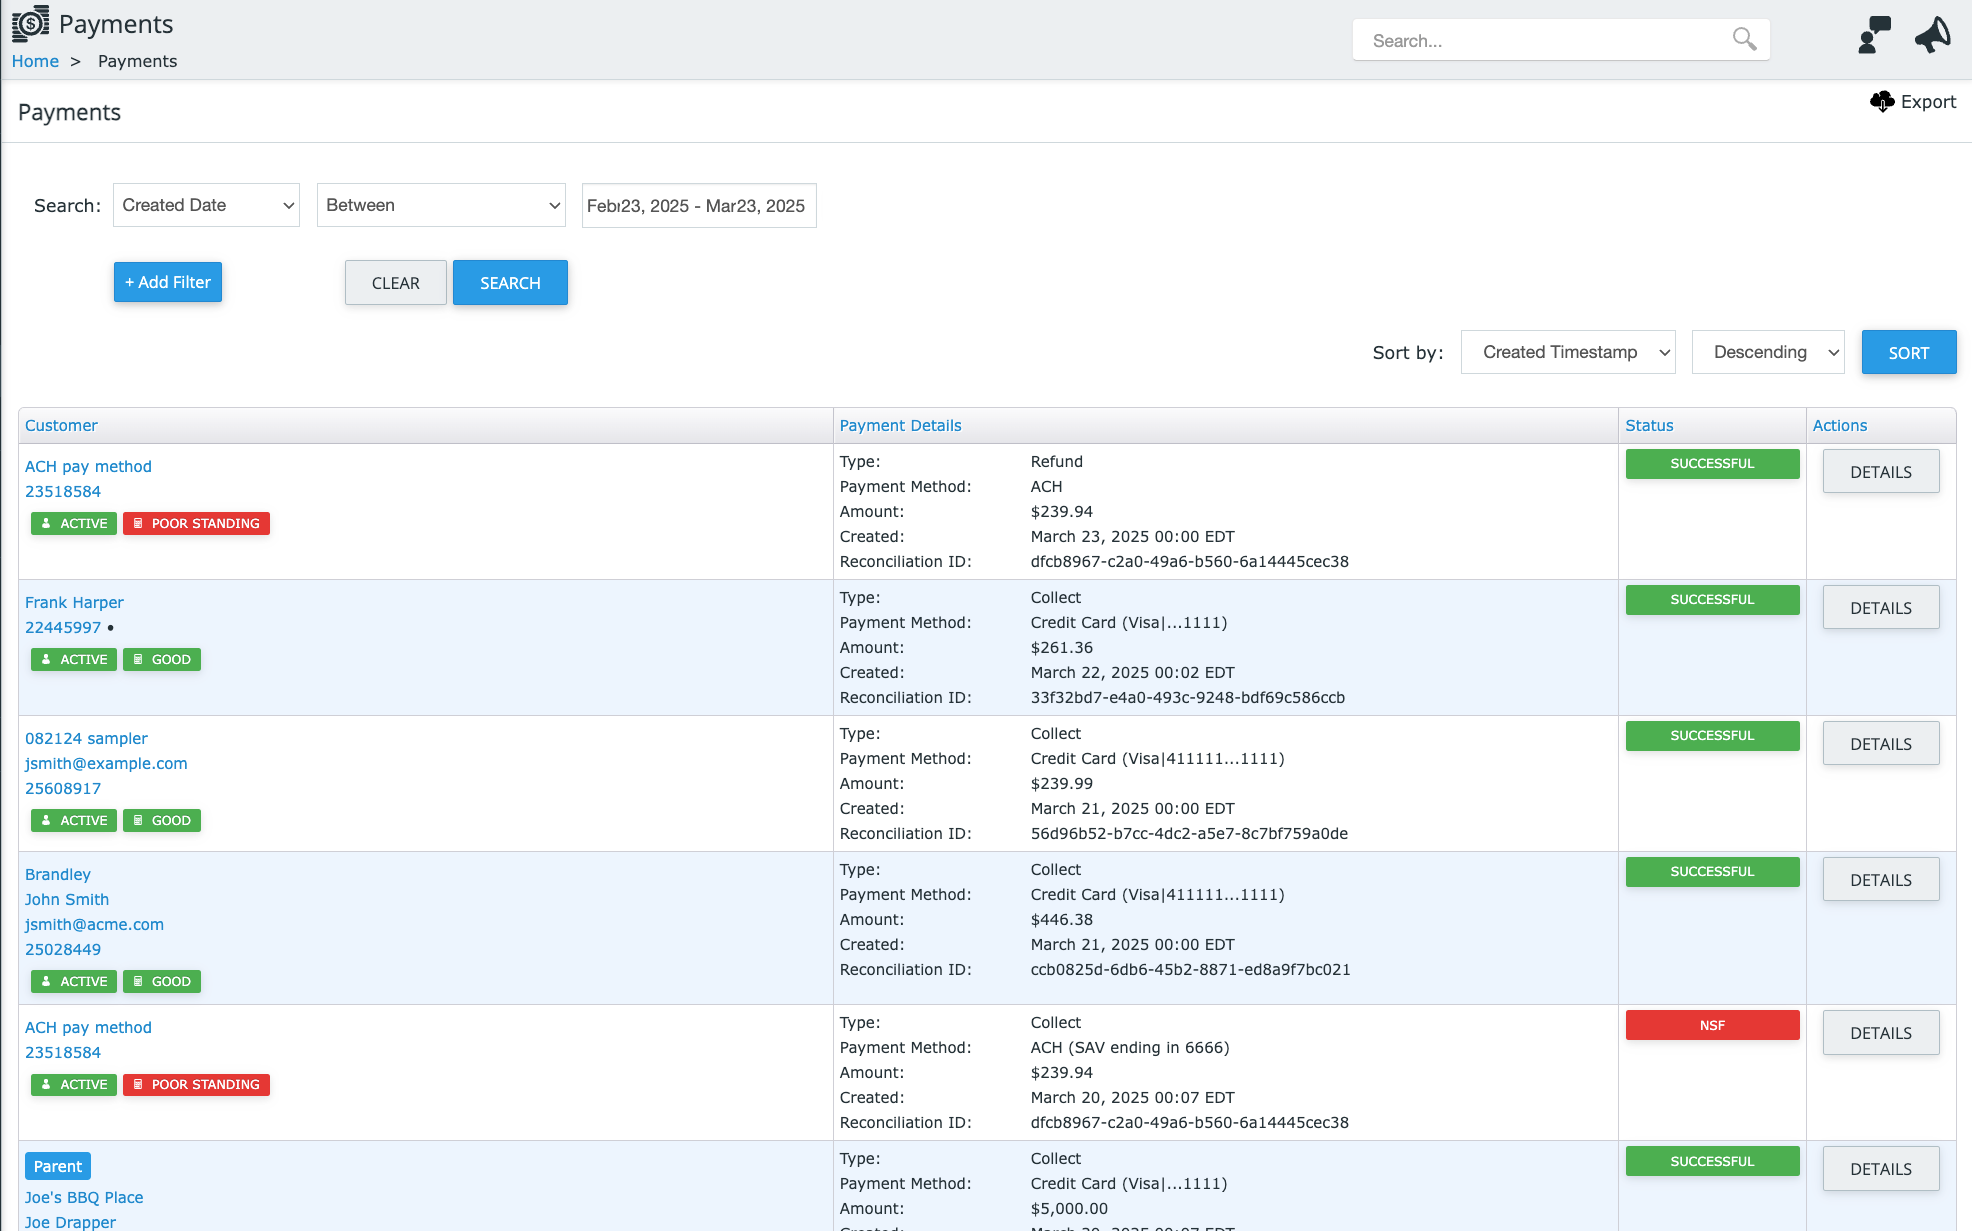Open the announcements megaphone icon

click(1933, 34)
